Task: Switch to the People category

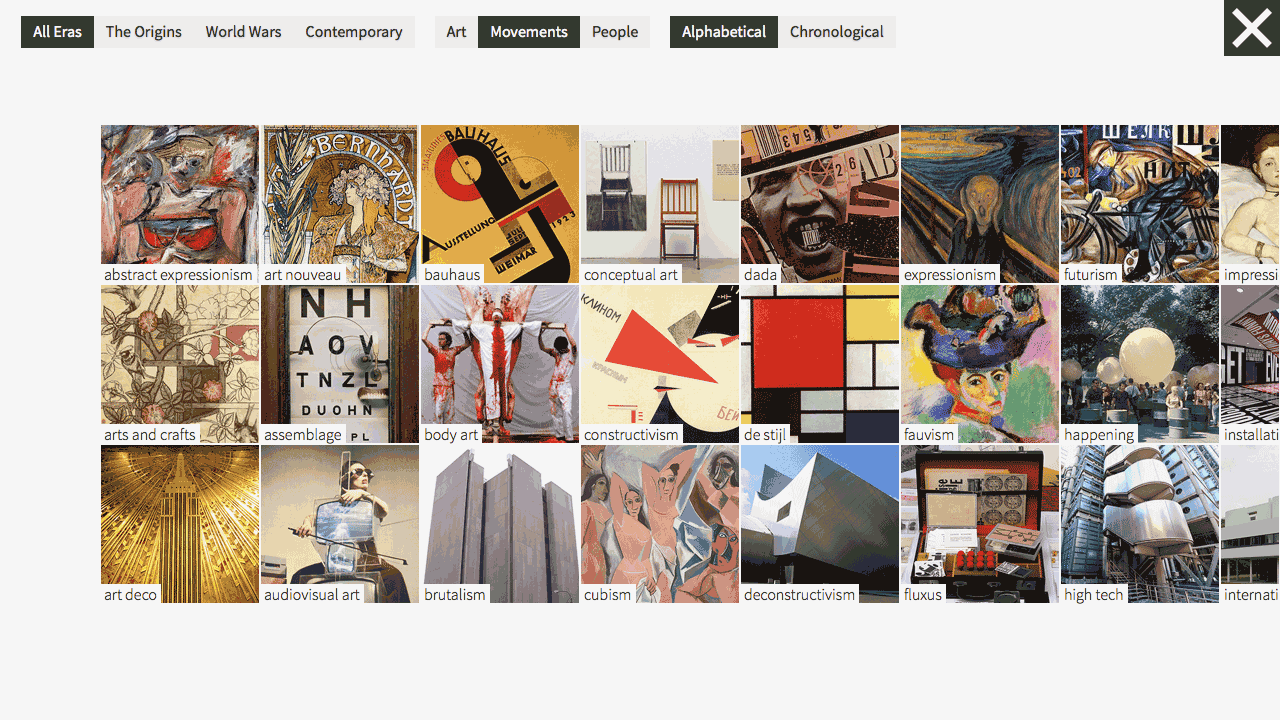Action: tap(615, 32)
